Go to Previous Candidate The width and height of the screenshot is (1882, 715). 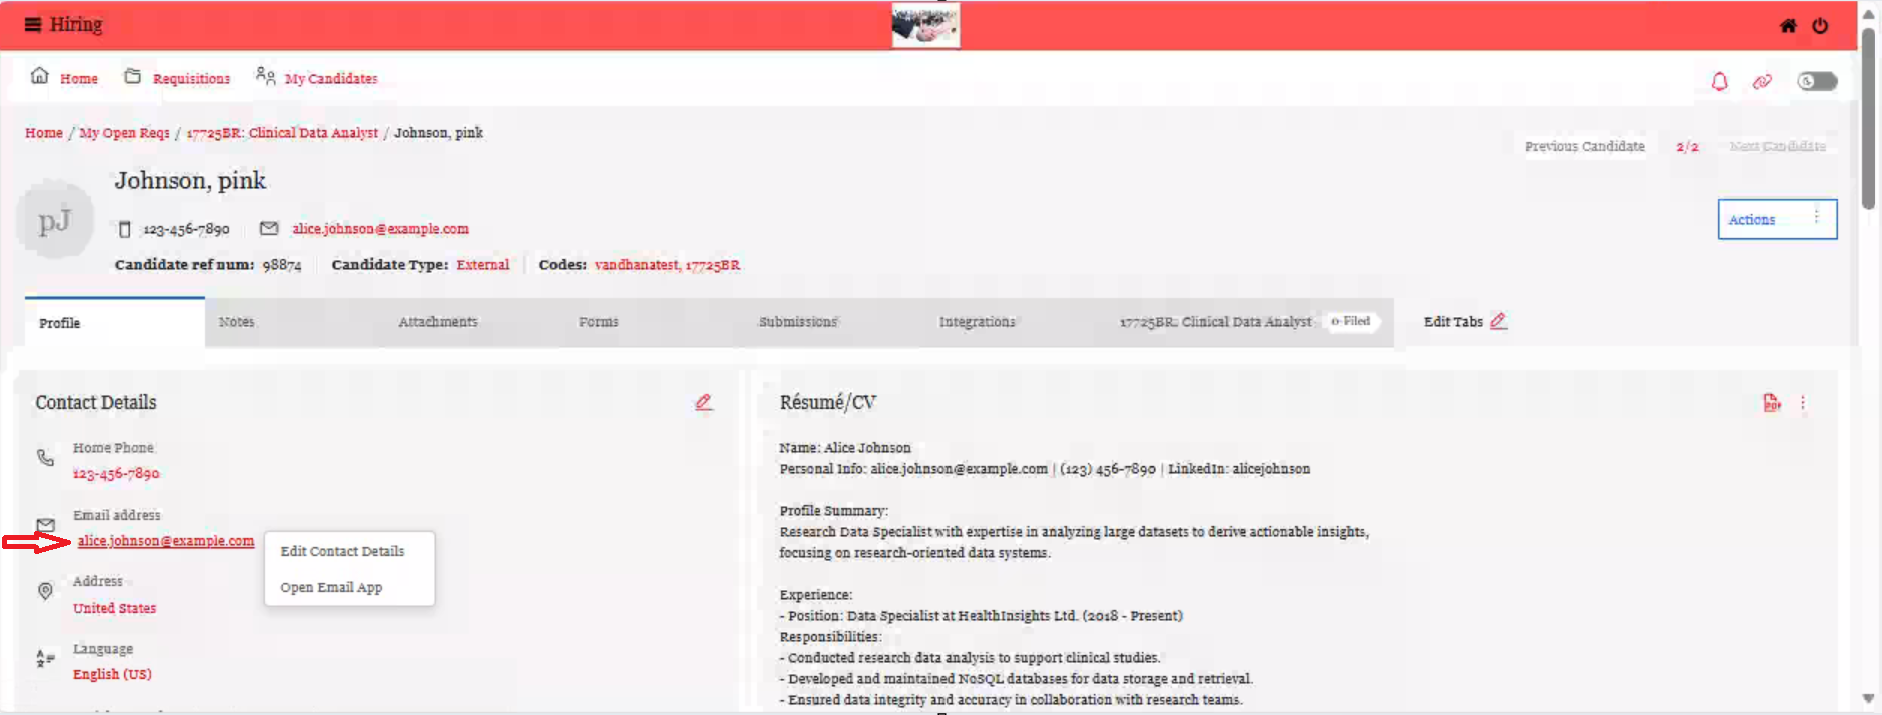click(x=1584, y=146)
